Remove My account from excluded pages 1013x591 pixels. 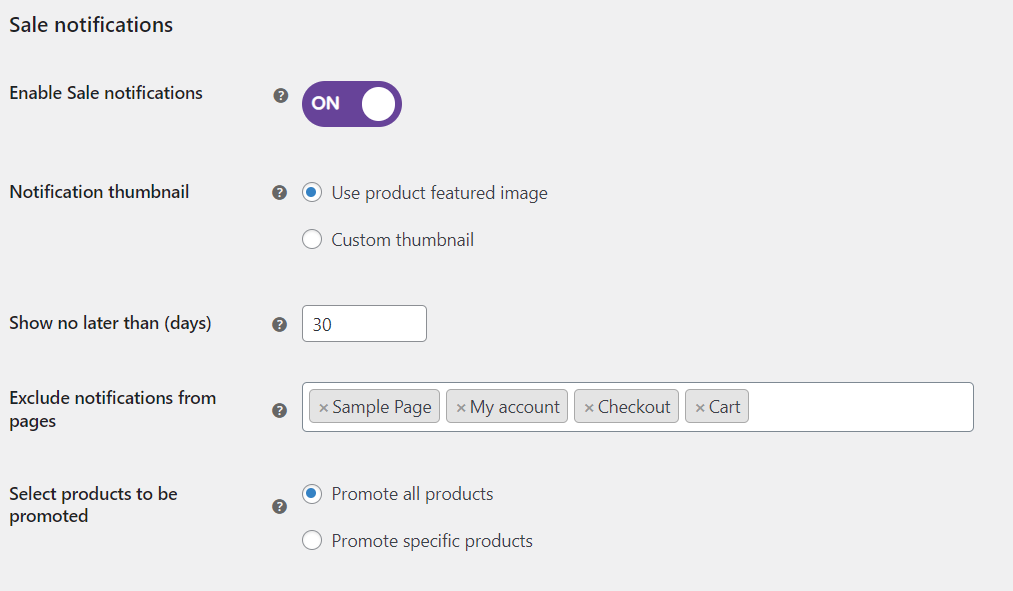[461, 408]
